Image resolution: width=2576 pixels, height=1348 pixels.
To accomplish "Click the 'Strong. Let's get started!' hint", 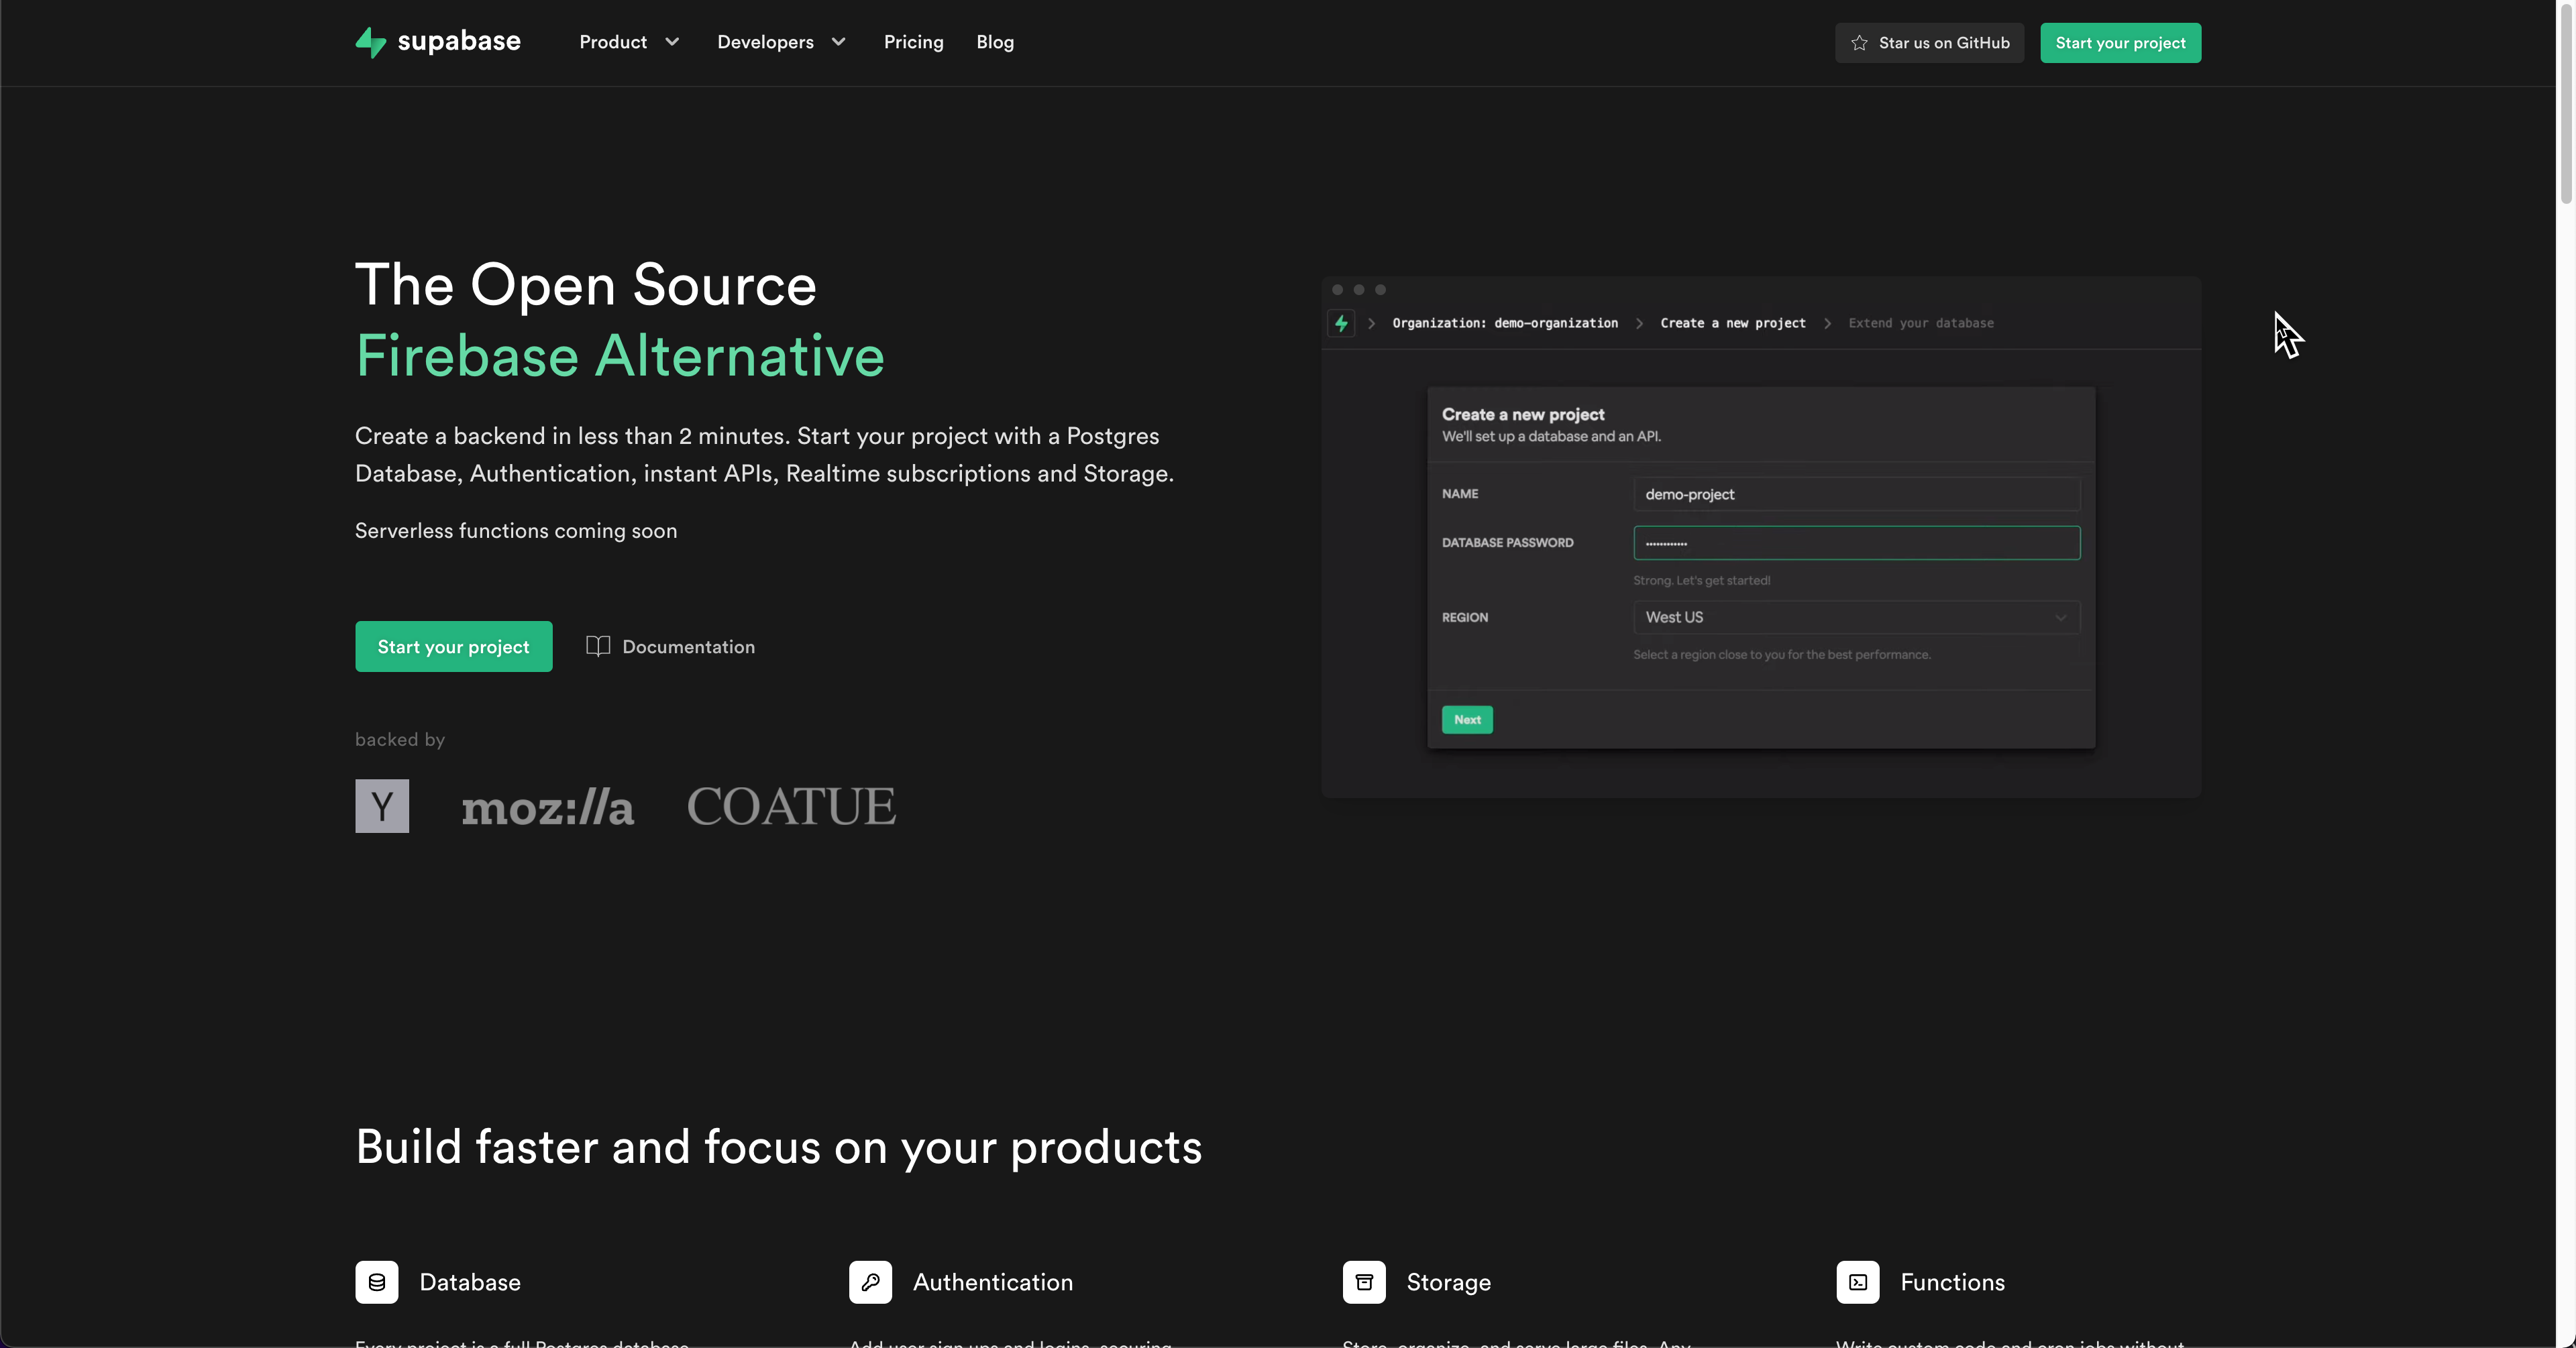I will point(1701,581).
